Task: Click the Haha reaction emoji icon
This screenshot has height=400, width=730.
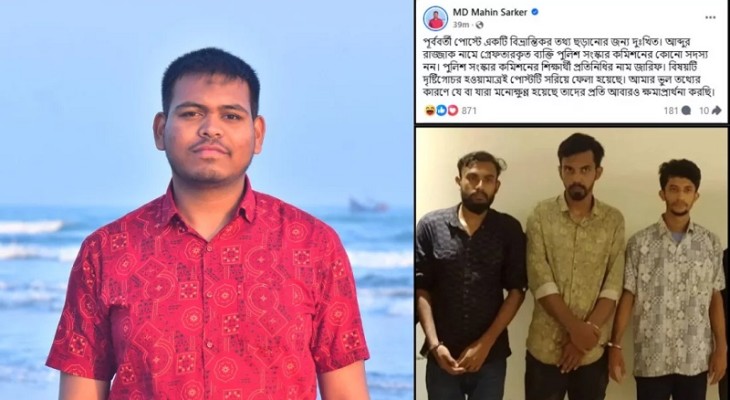Action: [430, 110]
